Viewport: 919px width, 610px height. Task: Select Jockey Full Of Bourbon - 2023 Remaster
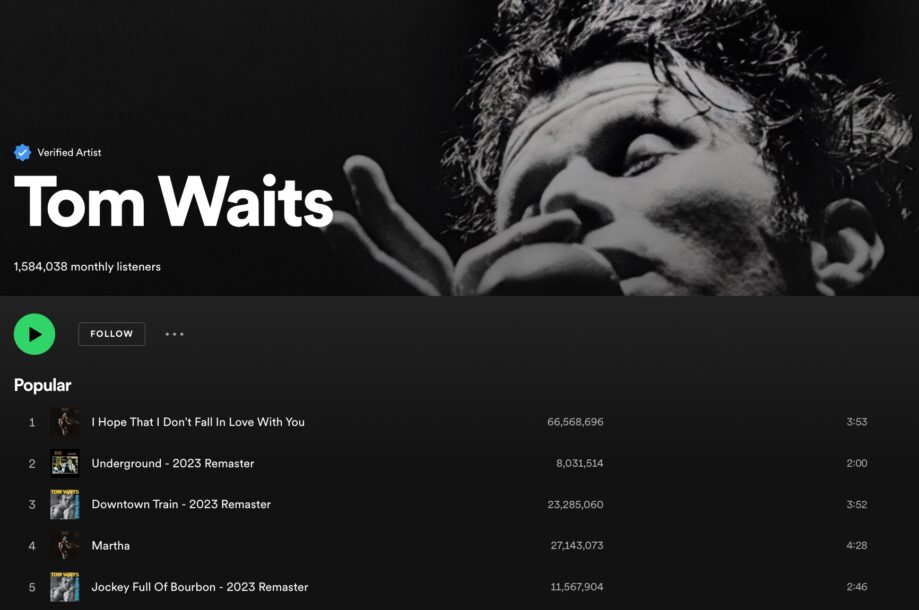200,587
